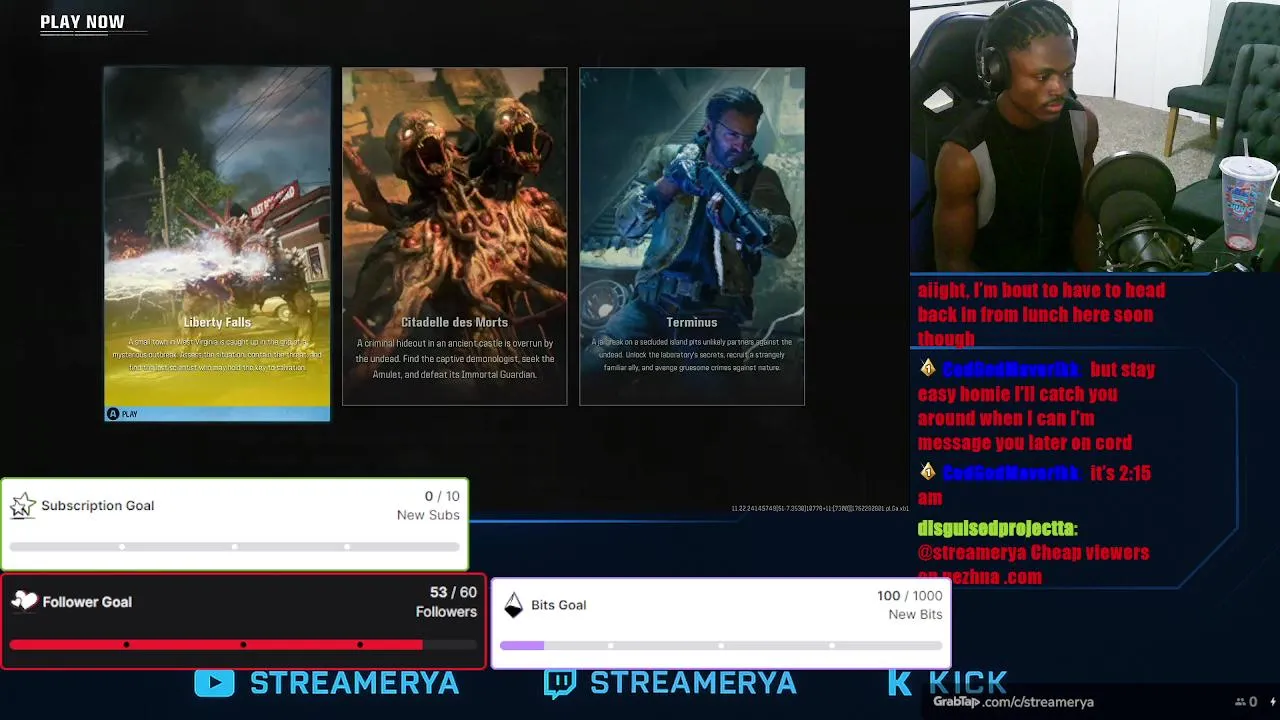Click the KICK channel text

[968, 683]
